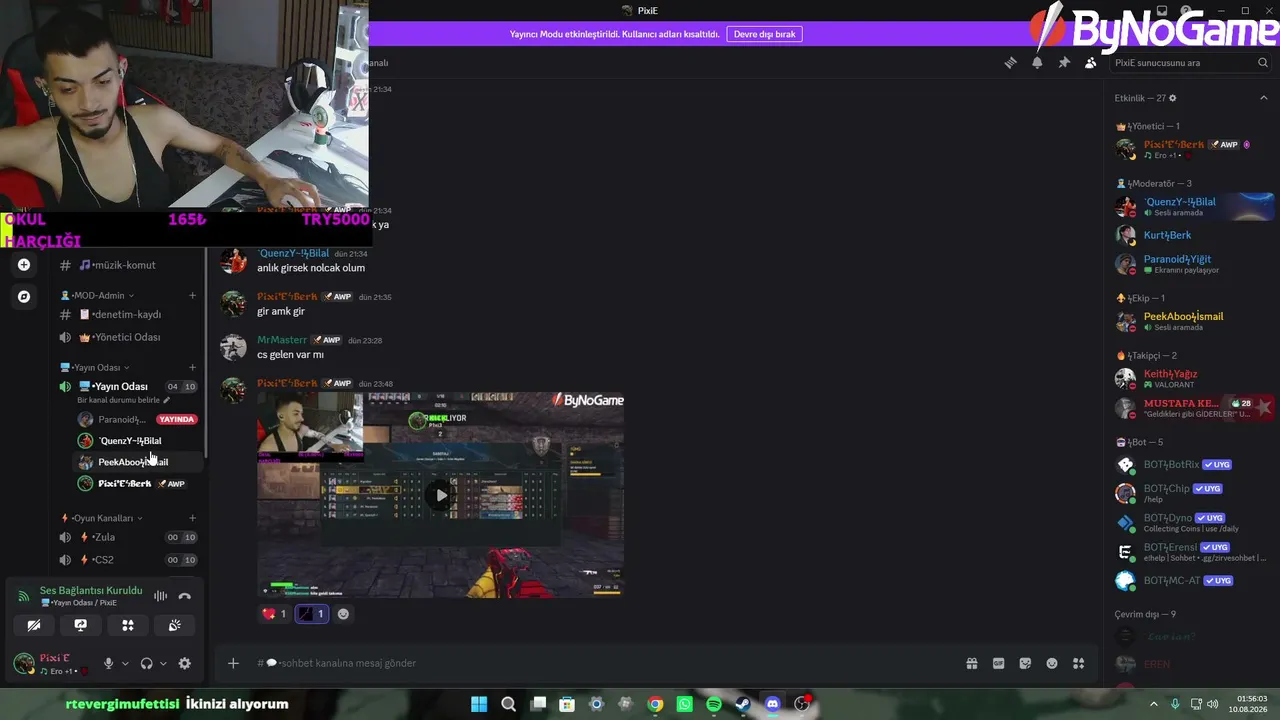Open WhatsApp from the taskbar
This screenshot has height=720, width=1280.
pyautogui.click(x=684, y=704)
